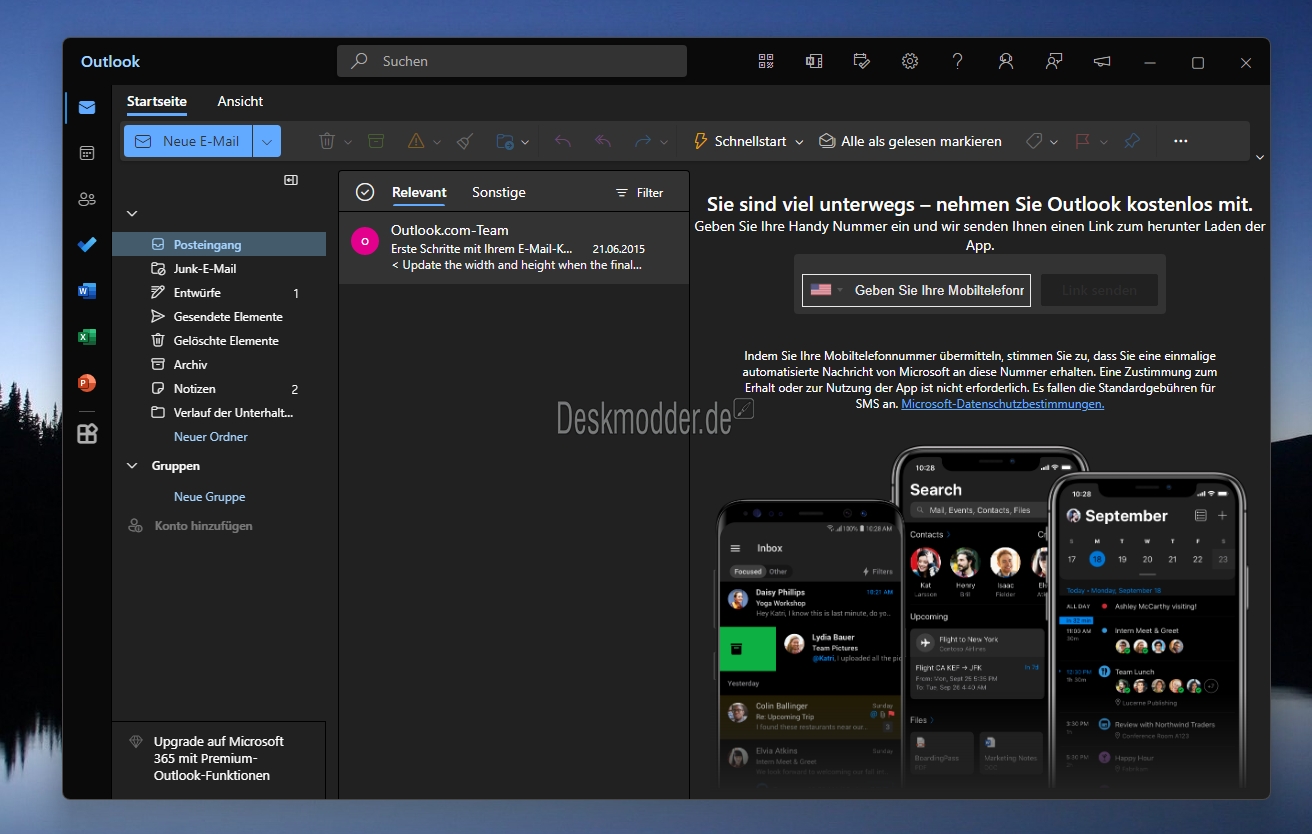Open country code flag dropdown
Screen dimensions: 1312x834
[827, 290]
